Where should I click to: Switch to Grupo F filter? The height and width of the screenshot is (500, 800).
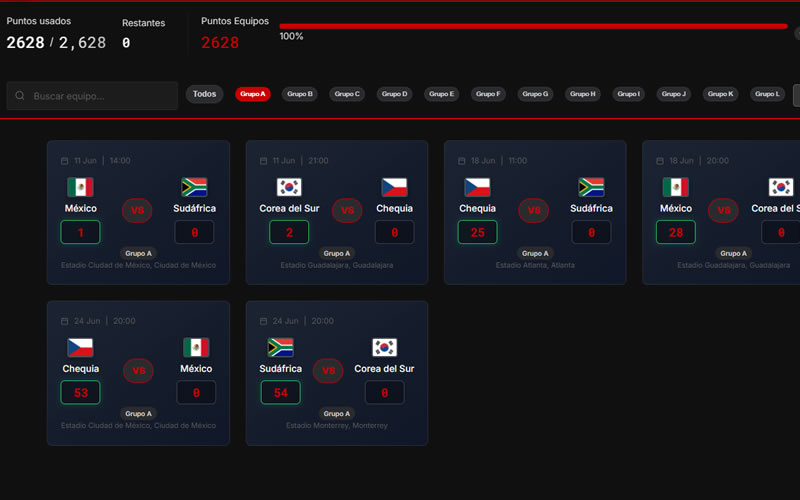point(488,94)
